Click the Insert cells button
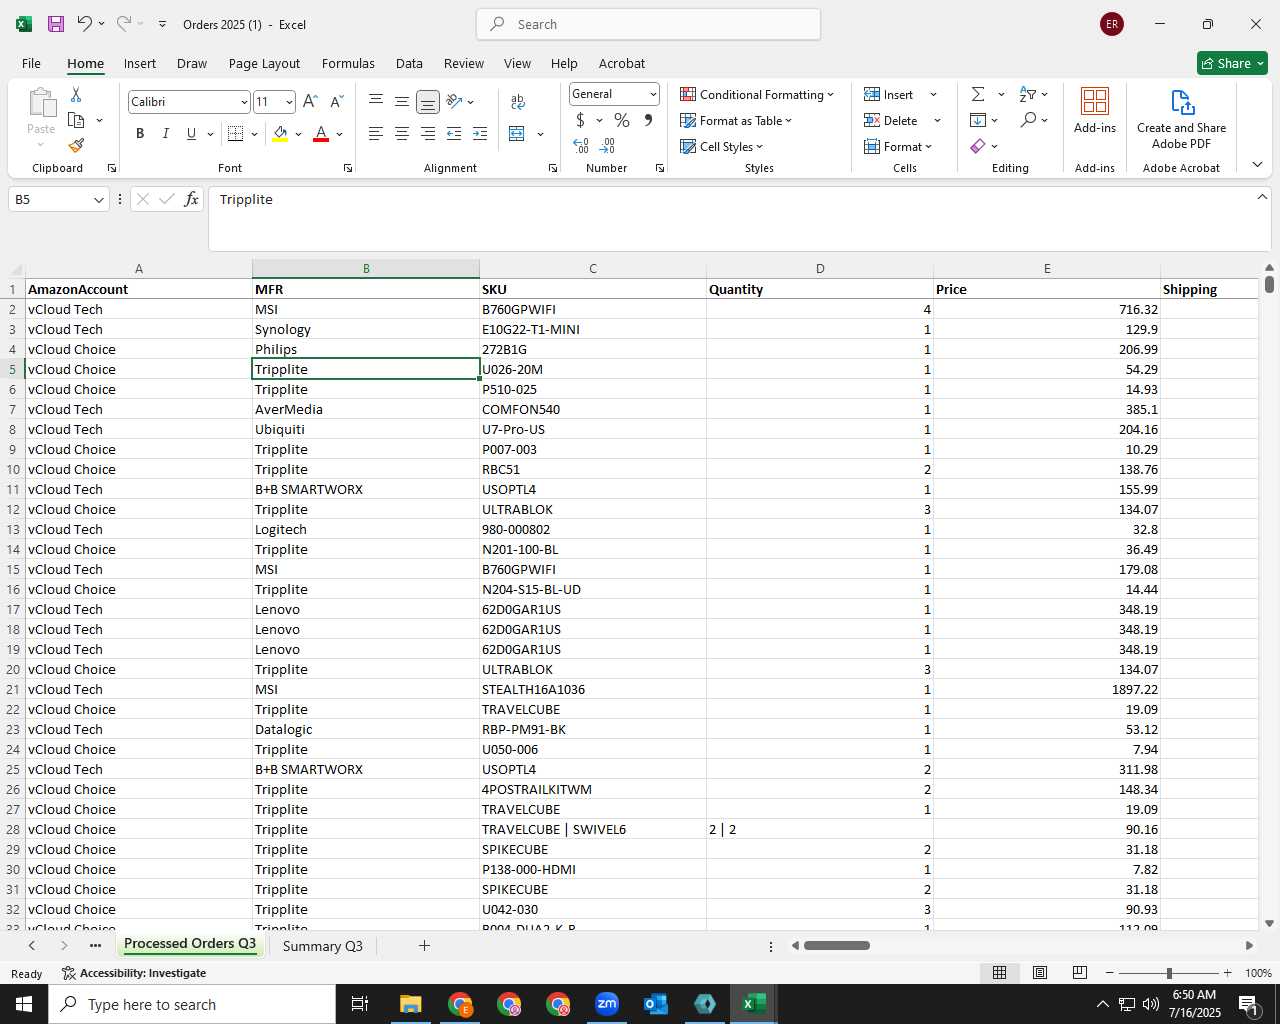Image resolution: width=1280 pixels, height=1024 pixels. [889, 94]
